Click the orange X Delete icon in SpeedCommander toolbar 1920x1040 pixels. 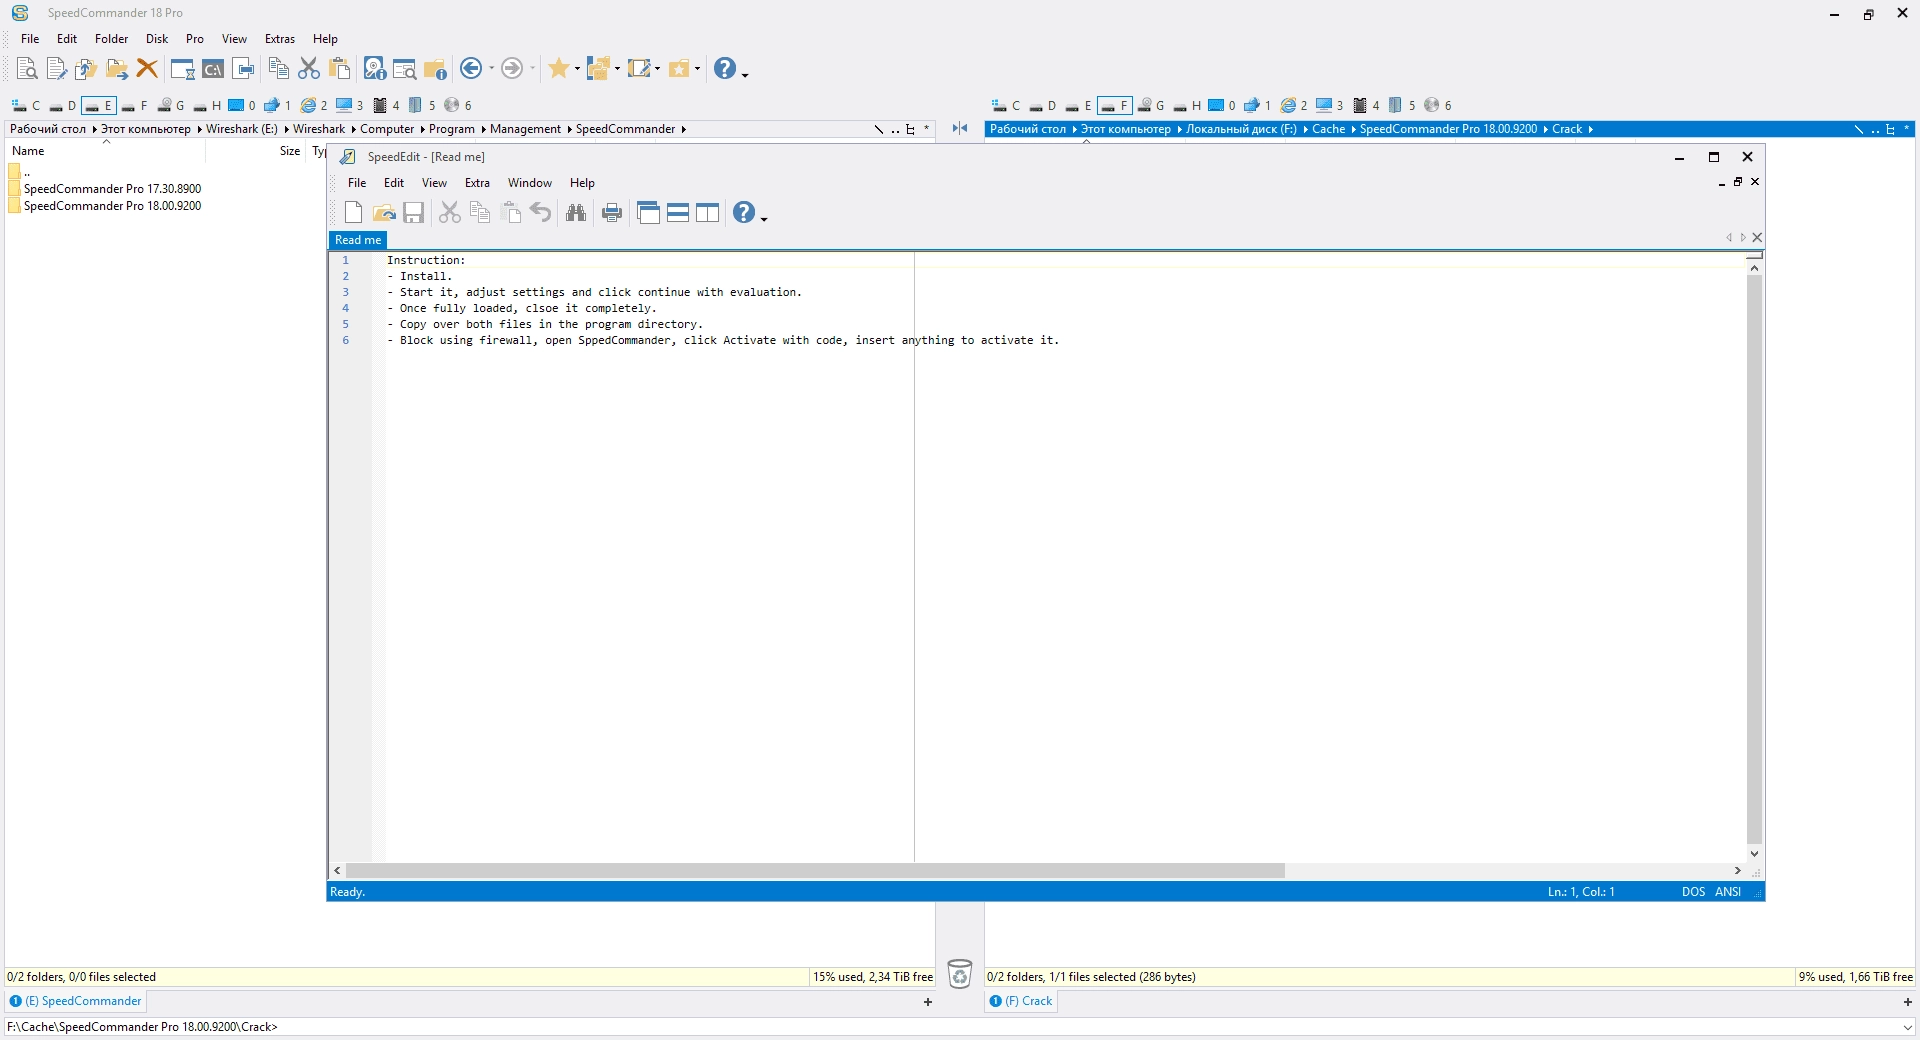pos(147,68)
